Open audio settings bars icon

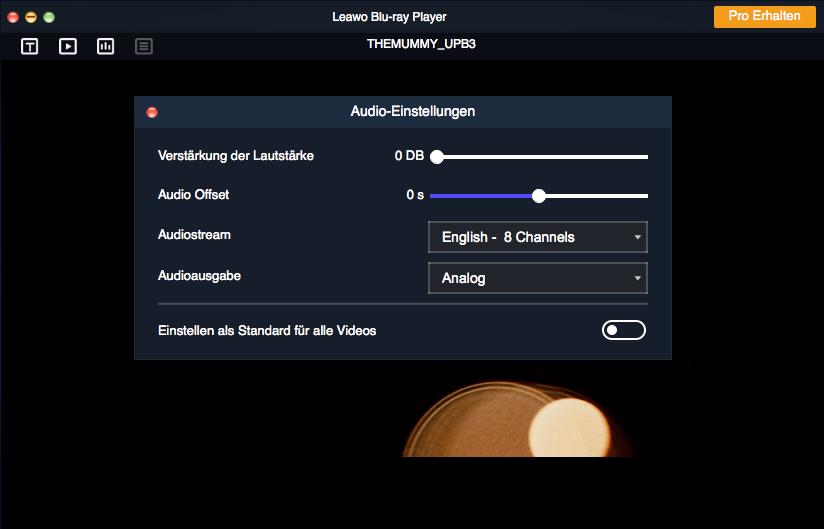[106, 46]
